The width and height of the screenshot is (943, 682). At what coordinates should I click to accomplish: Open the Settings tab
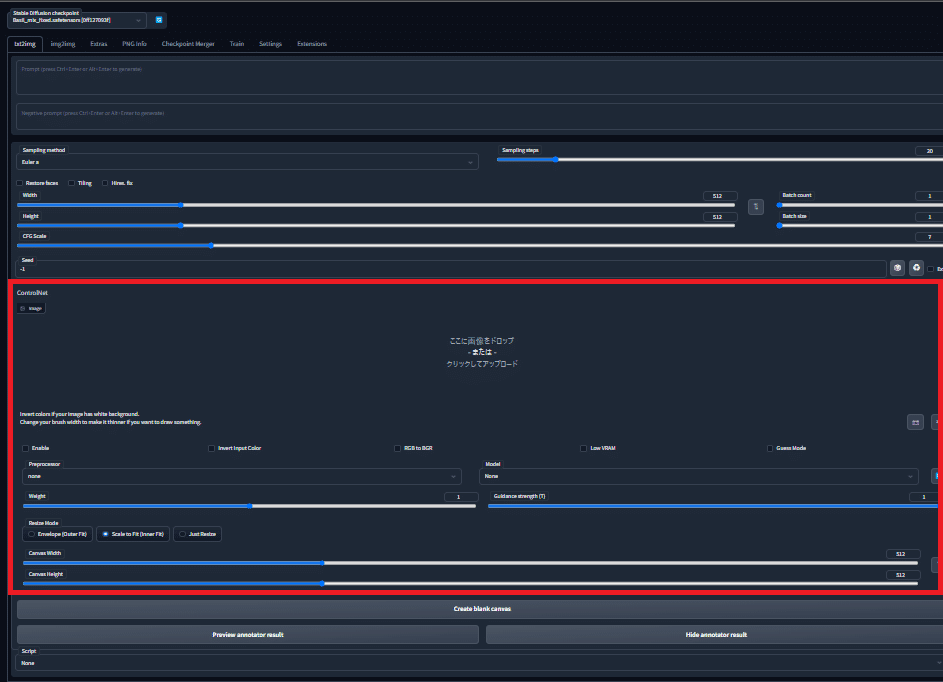[271, 44]
